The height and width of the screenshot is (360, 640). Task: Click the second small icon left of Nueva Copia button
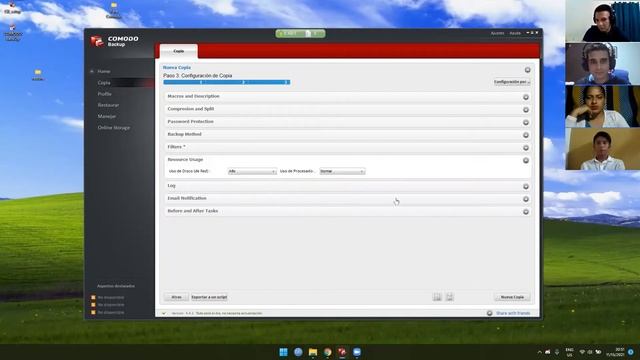449,297
